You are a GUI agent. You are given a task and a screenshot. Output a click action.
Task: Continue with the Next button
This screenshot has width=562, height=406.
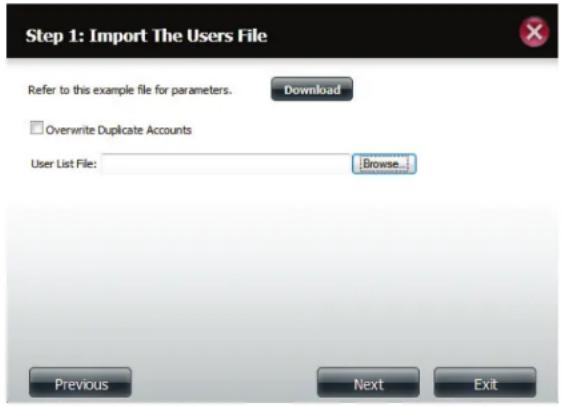pyautogui.click(x=368, y=383)
